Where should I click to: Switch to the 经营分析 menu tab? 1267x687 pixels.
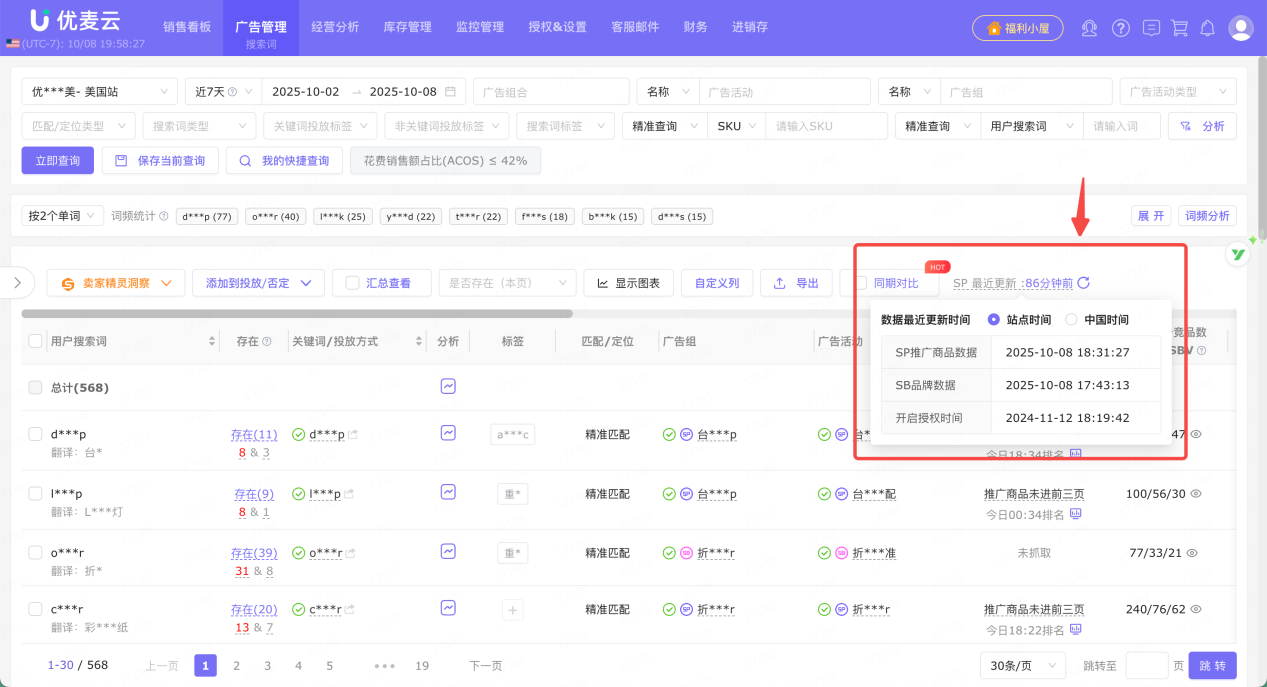pyautogui.click(x=335, y=27)
